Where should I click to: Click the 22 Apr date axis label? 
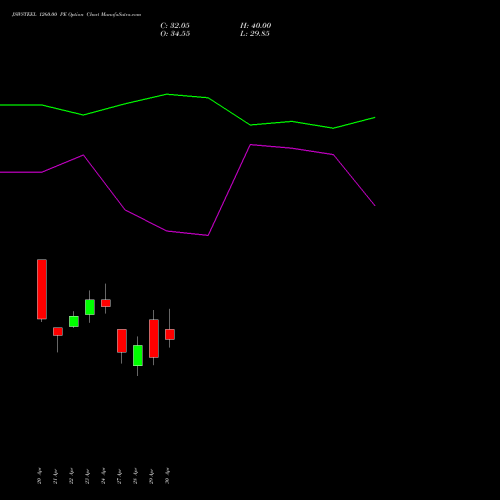[x=71, y=476]
